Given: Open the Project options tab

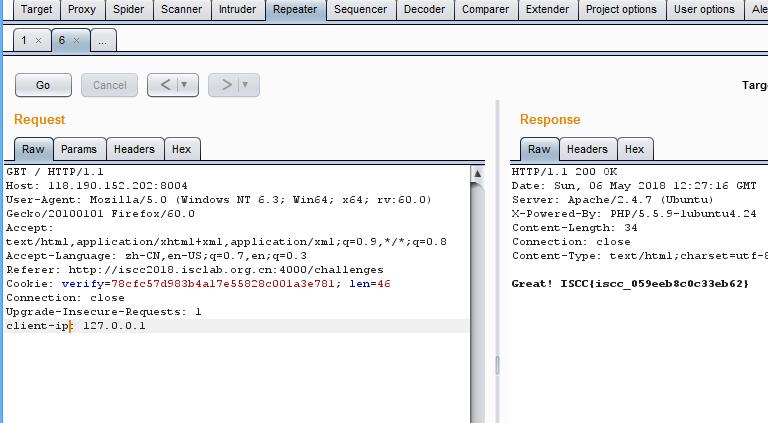Looking at the screenshot, I should tap(622, 9).
